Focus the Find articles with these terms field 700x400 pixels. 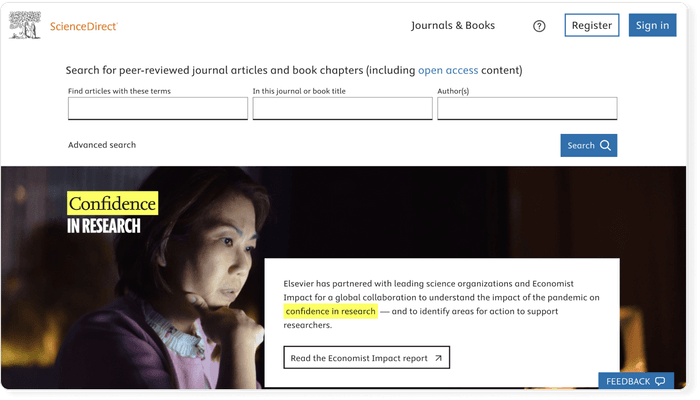tap(158, 108)
